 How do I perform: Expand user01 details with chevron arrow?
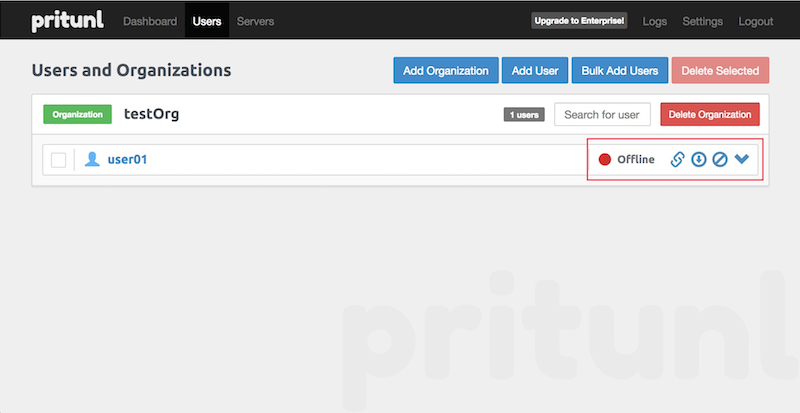click(742, 159)
